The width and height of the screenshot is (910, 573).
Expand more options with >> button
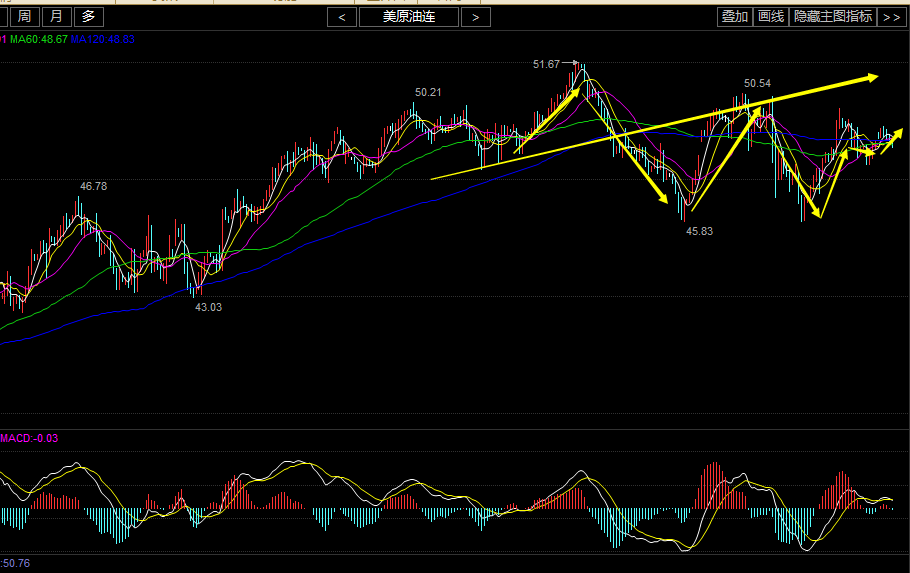click(891, 17)
